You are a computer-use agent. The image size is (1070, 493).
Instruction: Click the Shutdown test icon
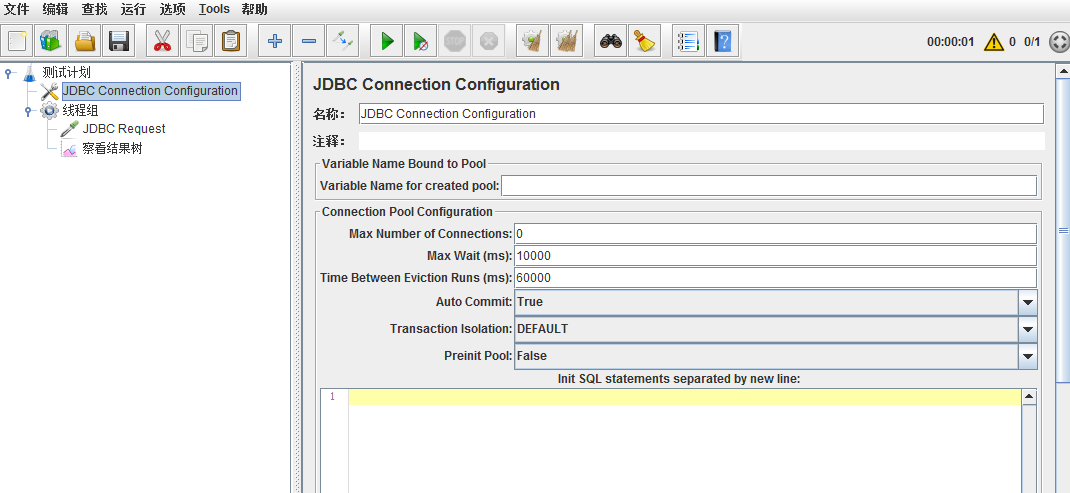(x=489, y=42)
